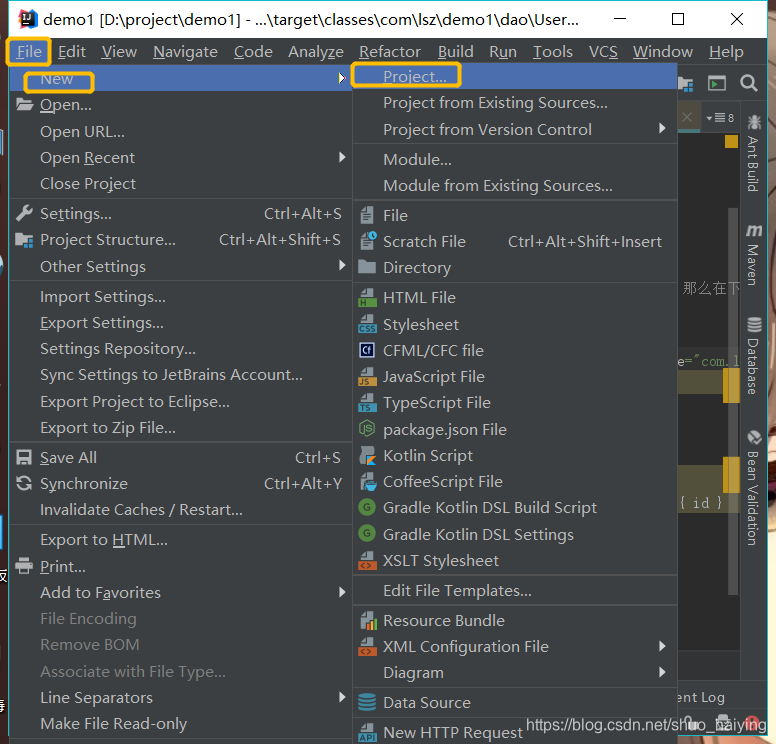Click the TypeScript File TS icon
Image resolution: width=776 pixels, height=744 pixels.
(x=367, y=403)
